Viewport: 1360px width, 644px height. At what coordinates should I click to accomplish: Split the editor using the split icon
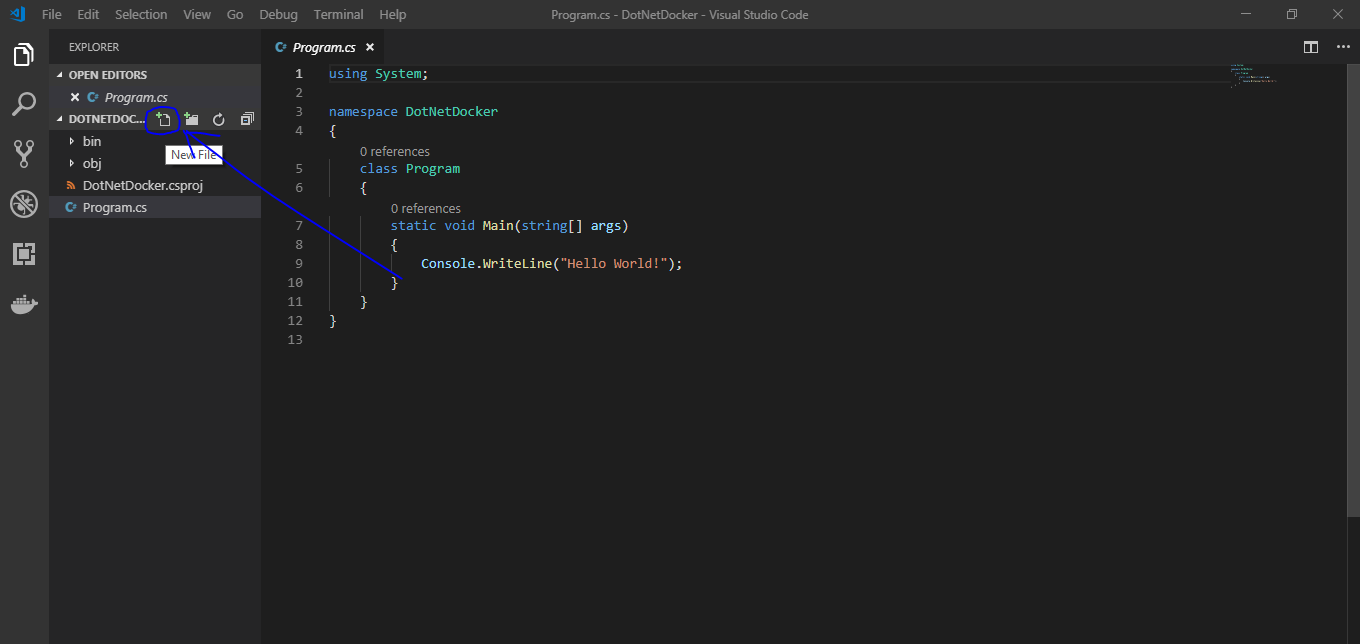click(x=1310, y=47)
